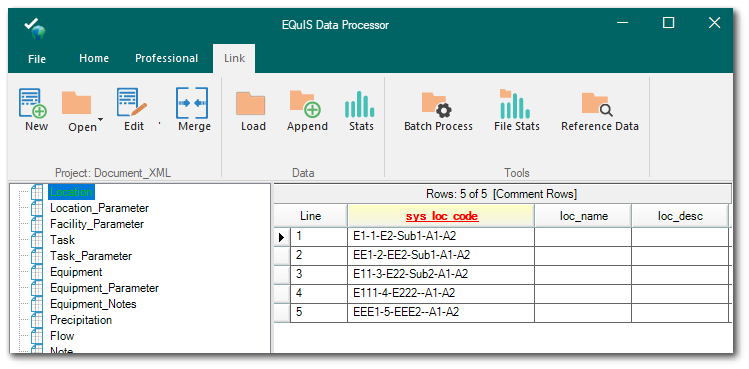Click the New project icon

(x=33, y=103)
